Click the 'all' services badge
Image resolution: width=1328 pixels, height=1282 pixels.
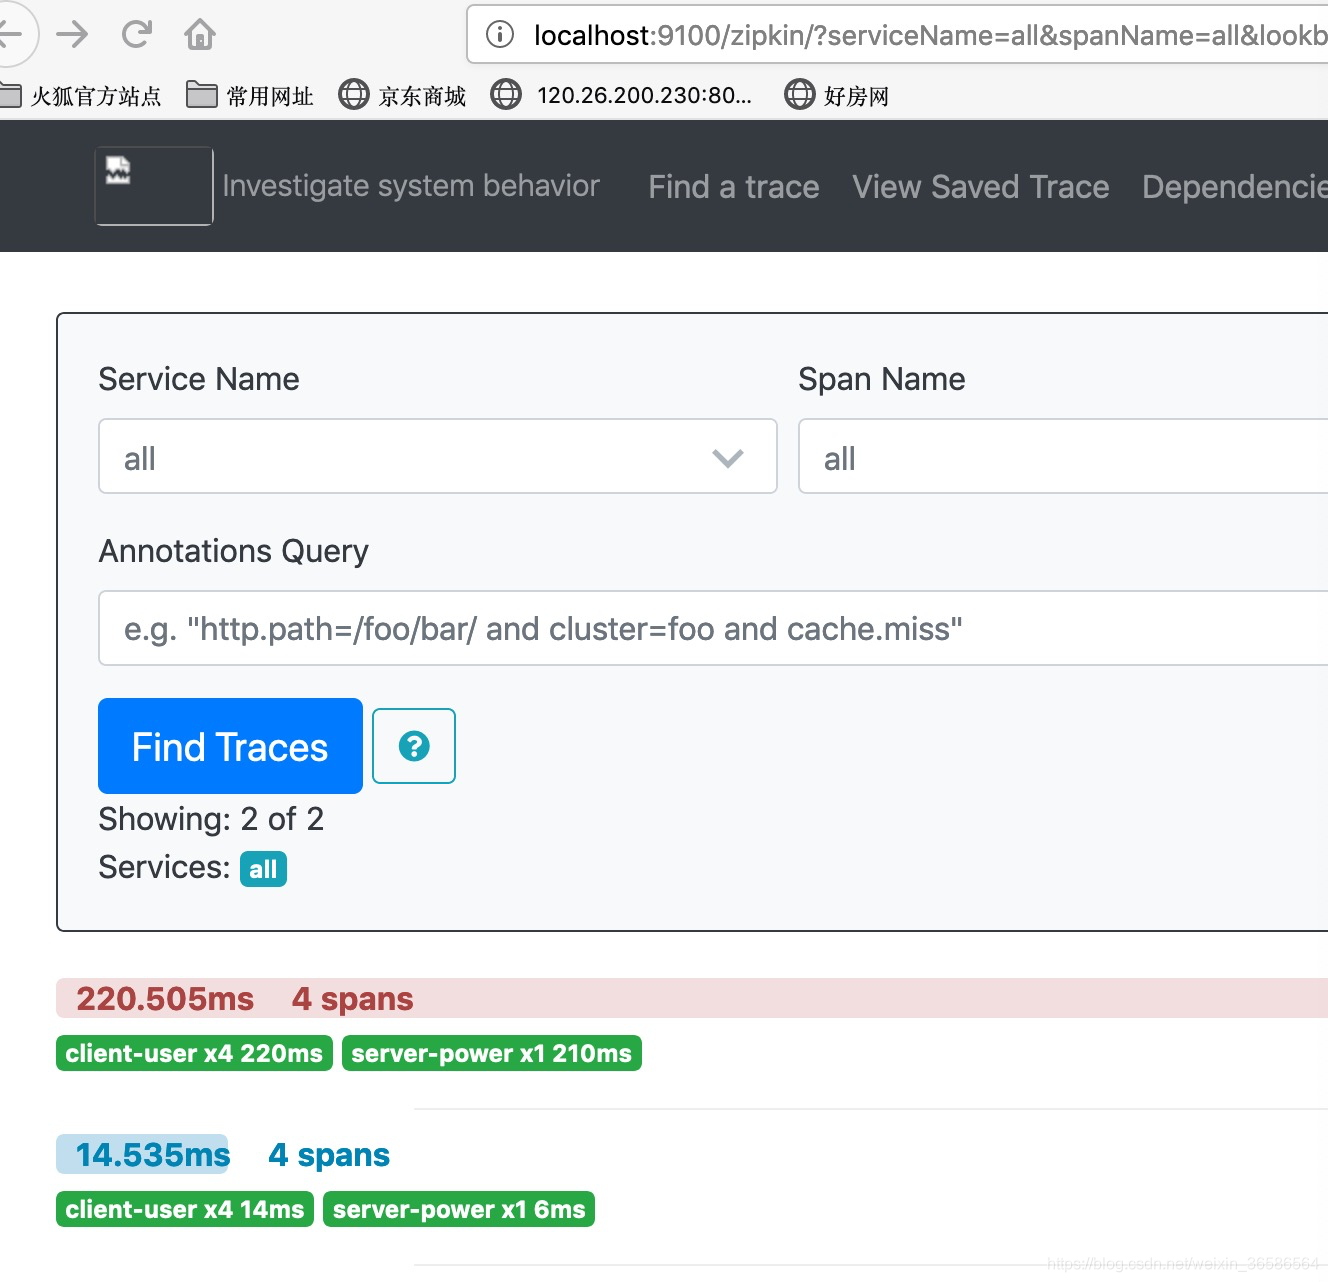click(263, 869)
